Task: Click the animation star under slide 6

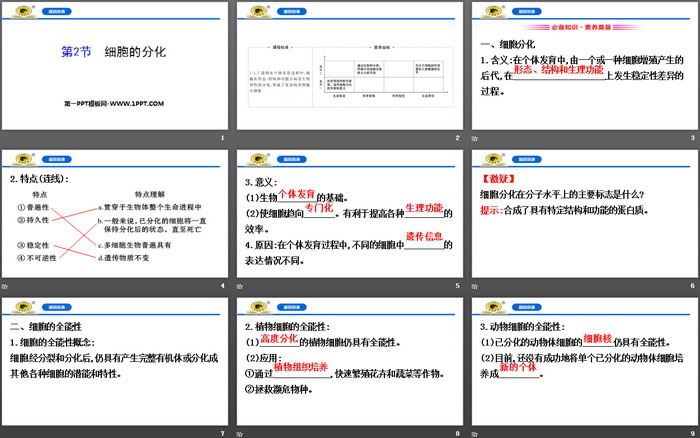Action: [x=475, y=286]
